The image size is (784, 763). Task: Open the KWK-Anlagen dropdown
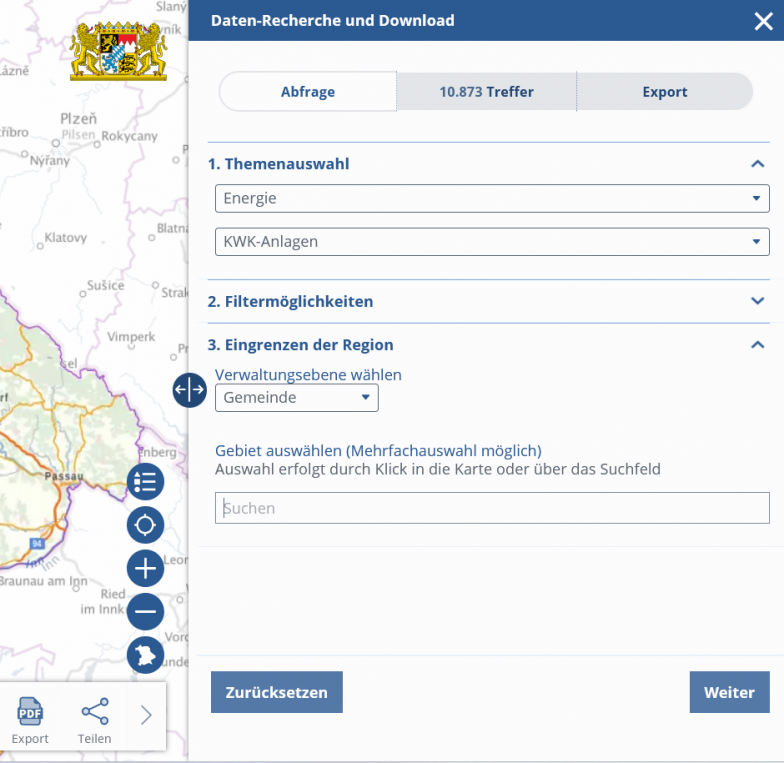(x=492, y=241)
